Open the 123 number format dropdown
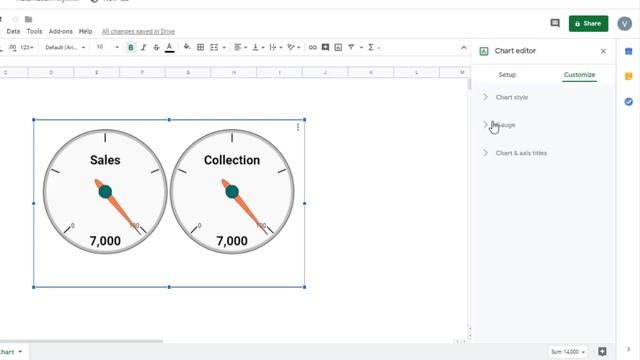 27,47
